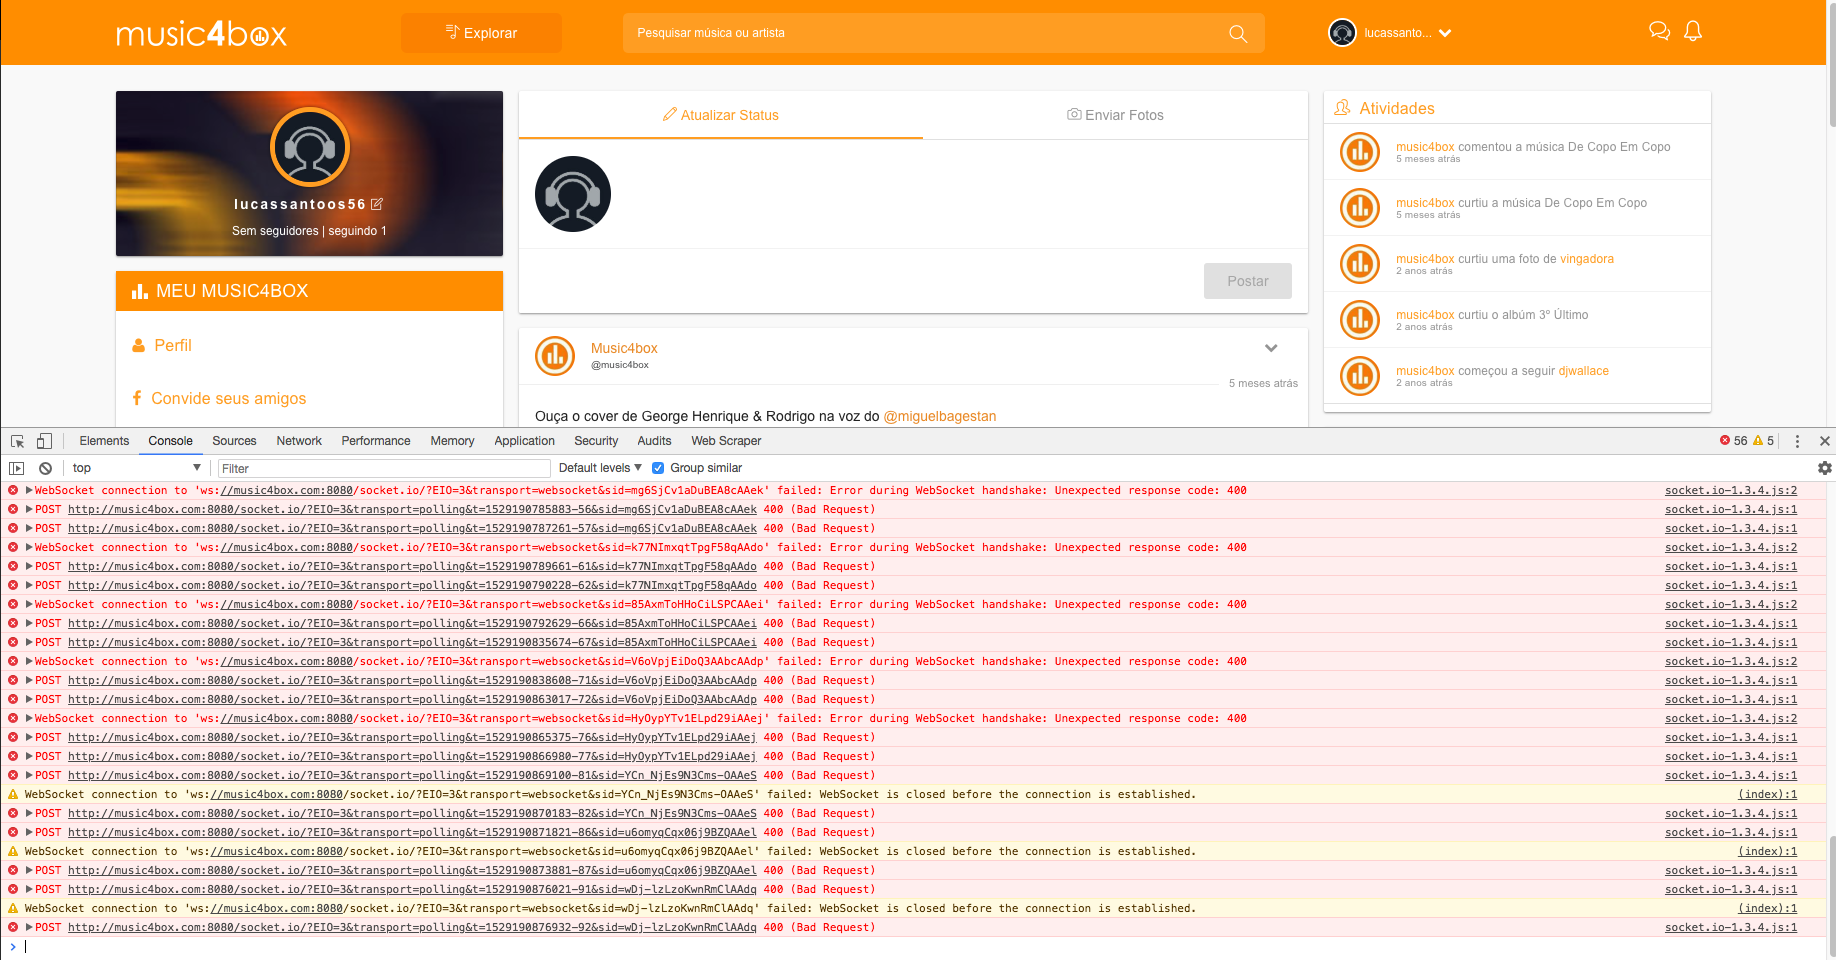
Task: Click the Facebook icon beside Convide
Action: (137, 398)
